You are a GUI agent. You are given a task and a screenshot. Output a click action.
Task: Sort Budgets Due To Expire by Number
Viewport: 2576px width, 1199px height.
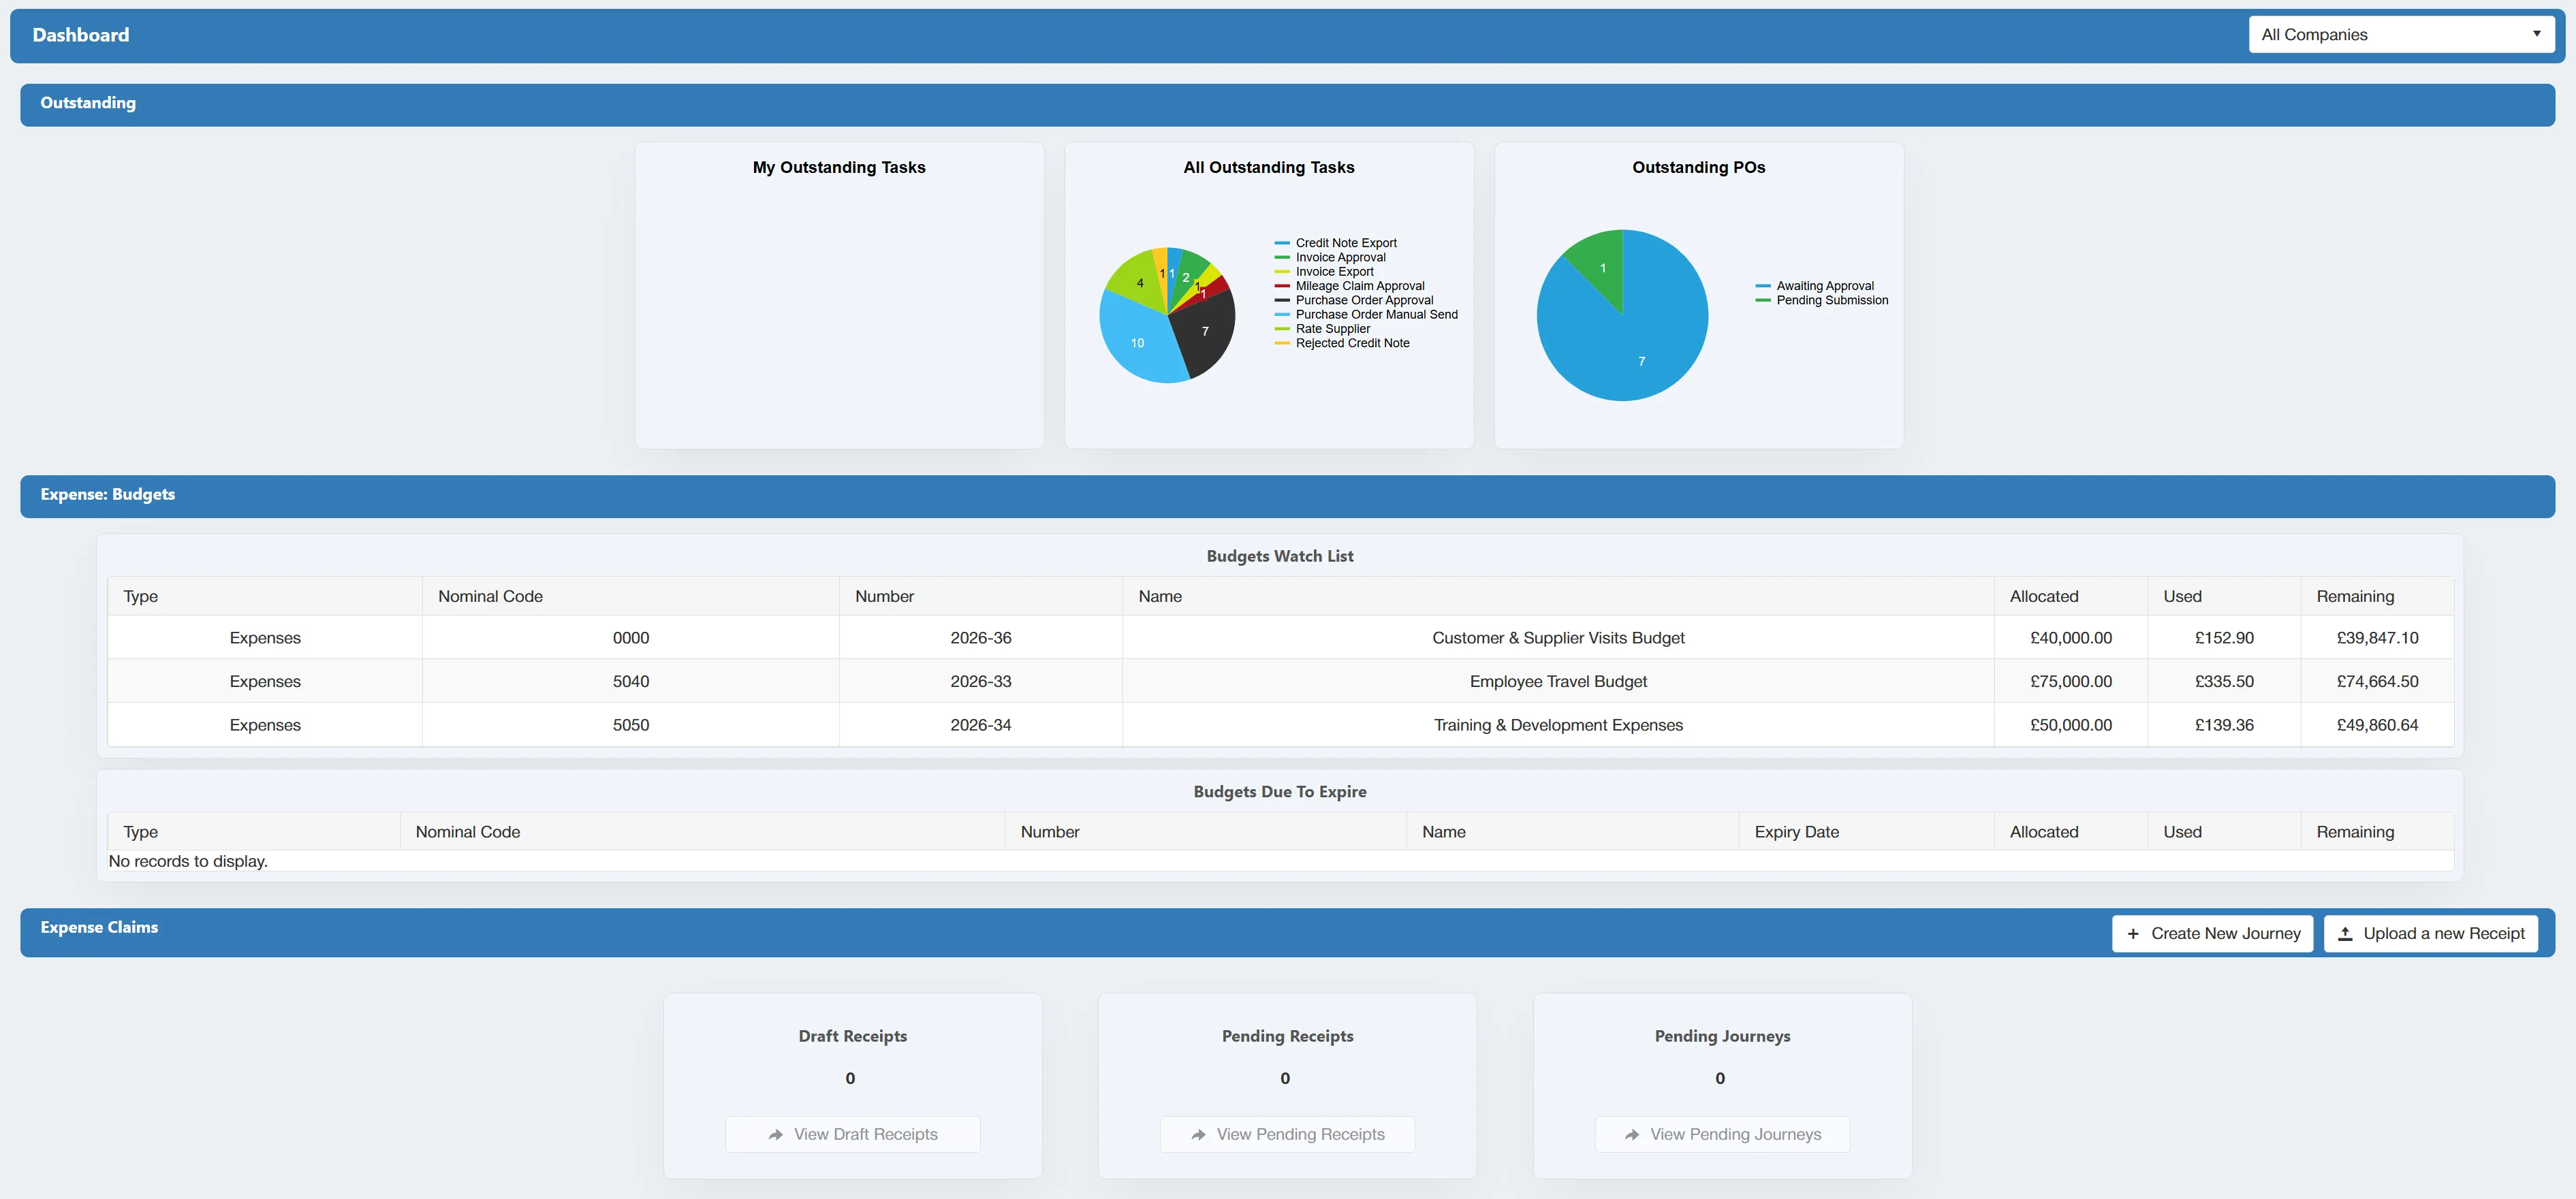(1205, 832)
